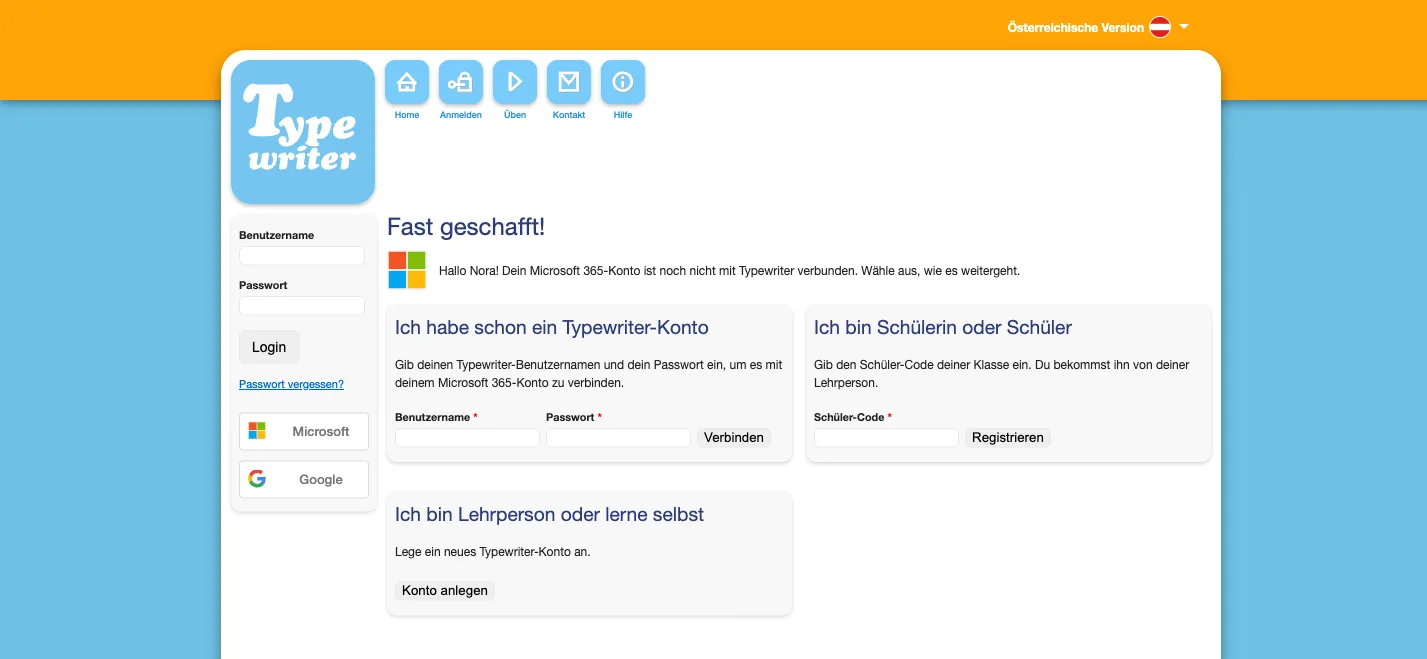Click the Login button in sidebar
1427x659 pixels.
pyautogui.click(x=269, y=347)
